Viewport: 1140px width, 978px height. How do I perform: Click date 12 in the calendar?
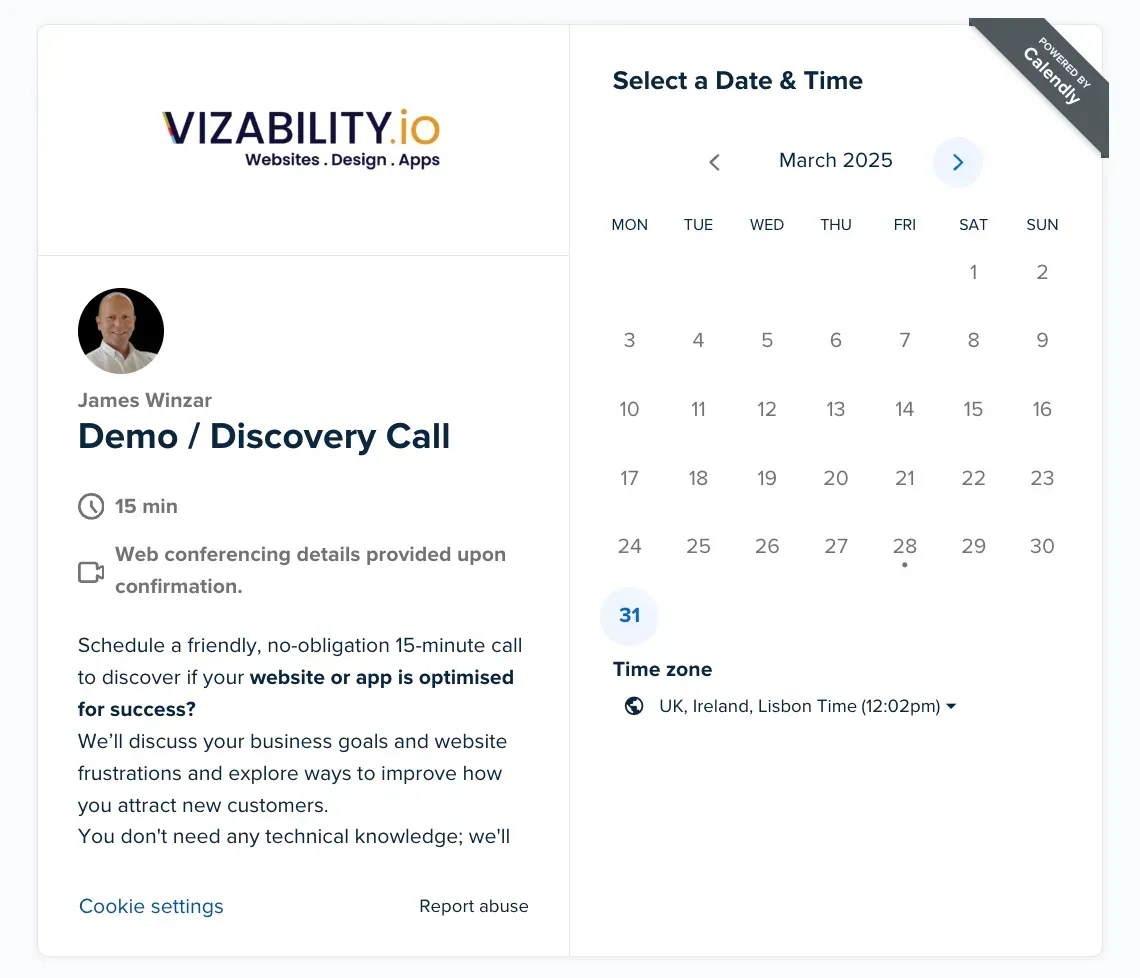point(767,409)
